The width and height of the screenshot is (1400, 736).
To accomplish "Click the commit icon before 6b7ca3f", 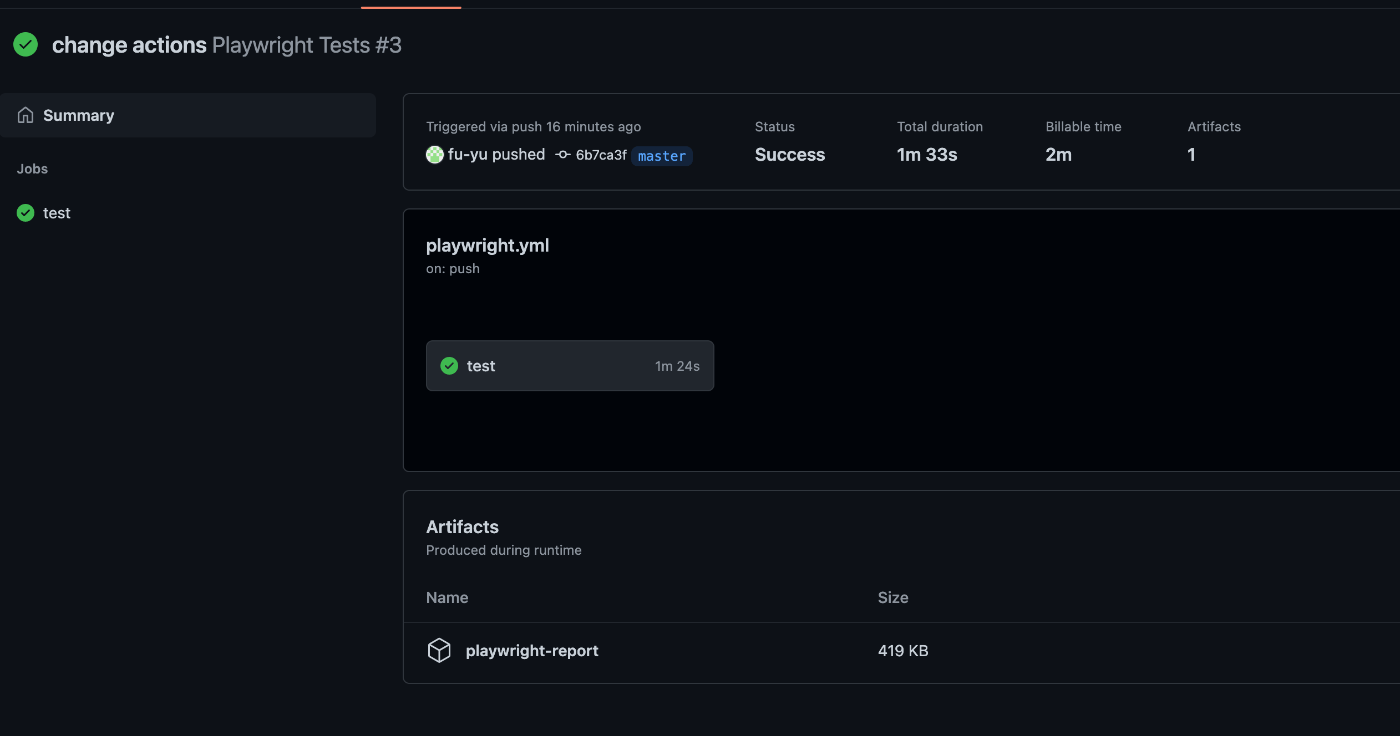I will coord(563,155).
